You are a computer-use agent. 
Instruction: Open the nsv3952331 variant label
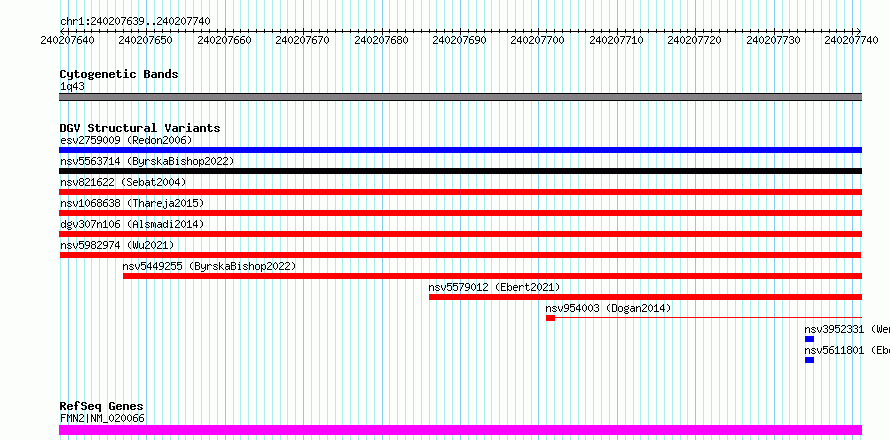pyautogui.click(x=847, y=329)
